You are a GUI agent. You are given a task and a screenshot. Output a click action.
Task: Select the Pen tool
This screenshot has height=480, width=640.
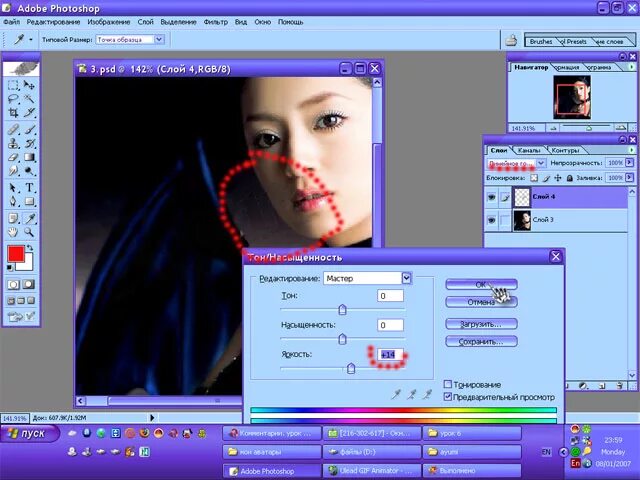(x=13, y=202)
